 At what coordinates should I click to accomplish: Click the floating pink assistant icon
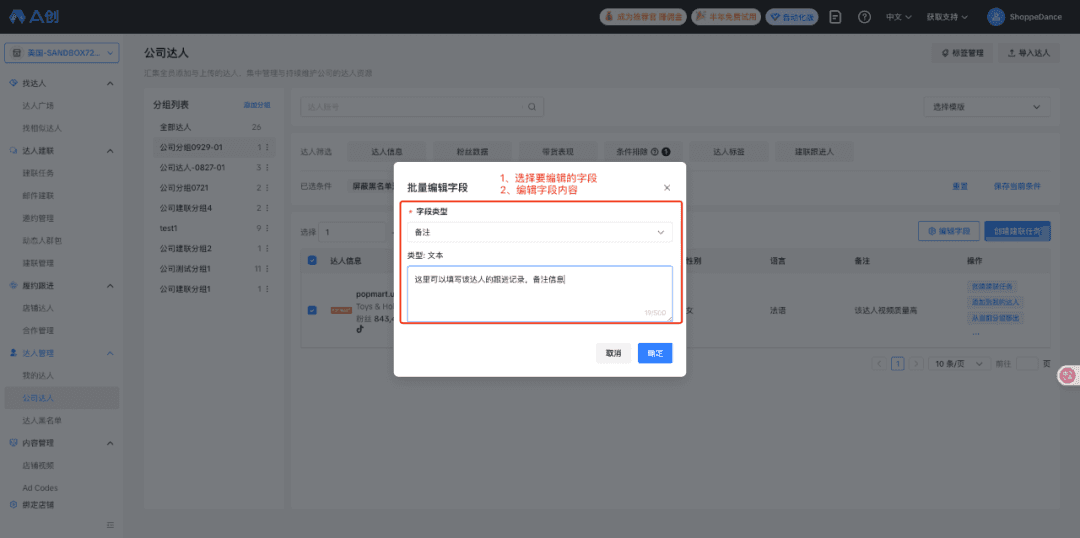[1068, 375]
